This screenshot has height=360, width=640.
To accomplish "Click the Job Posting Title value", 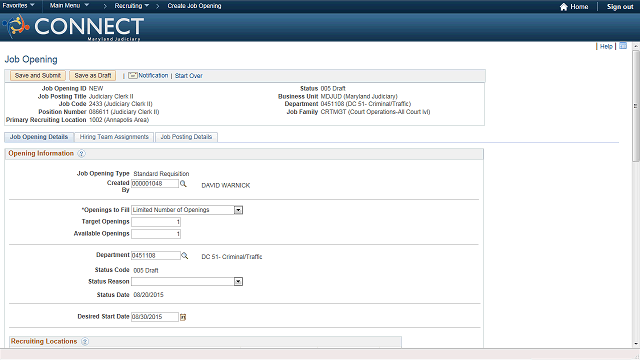I will coord(111,96).
